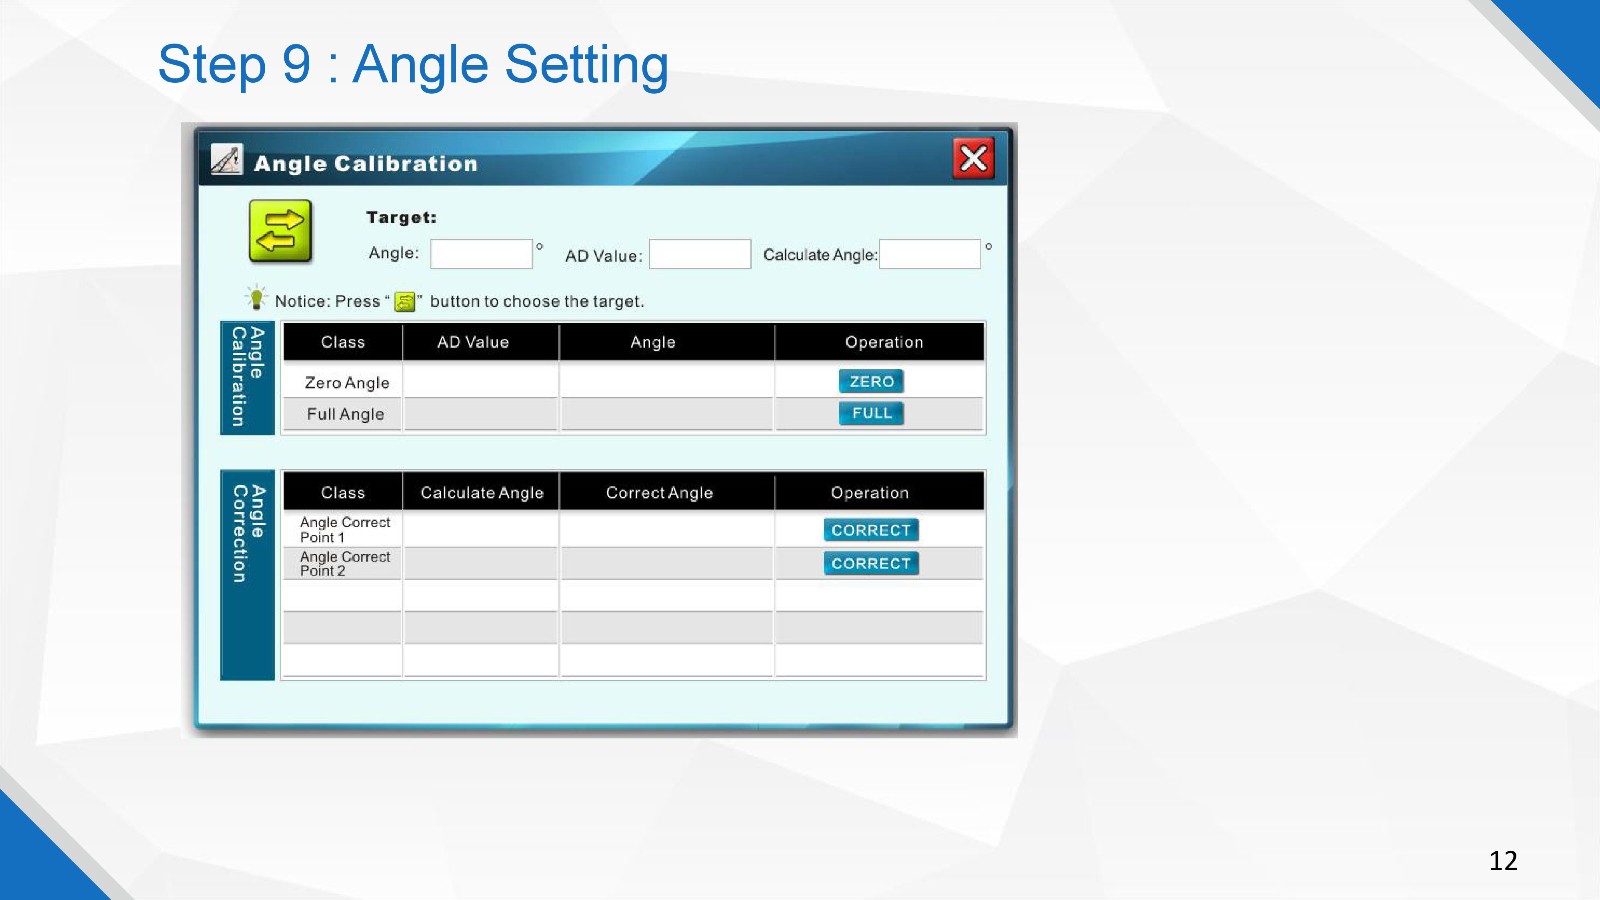The width and height of the screenshot is (1600, 900).
Task: Click the Correct Angle column header
Action: [x=660, y=492]
